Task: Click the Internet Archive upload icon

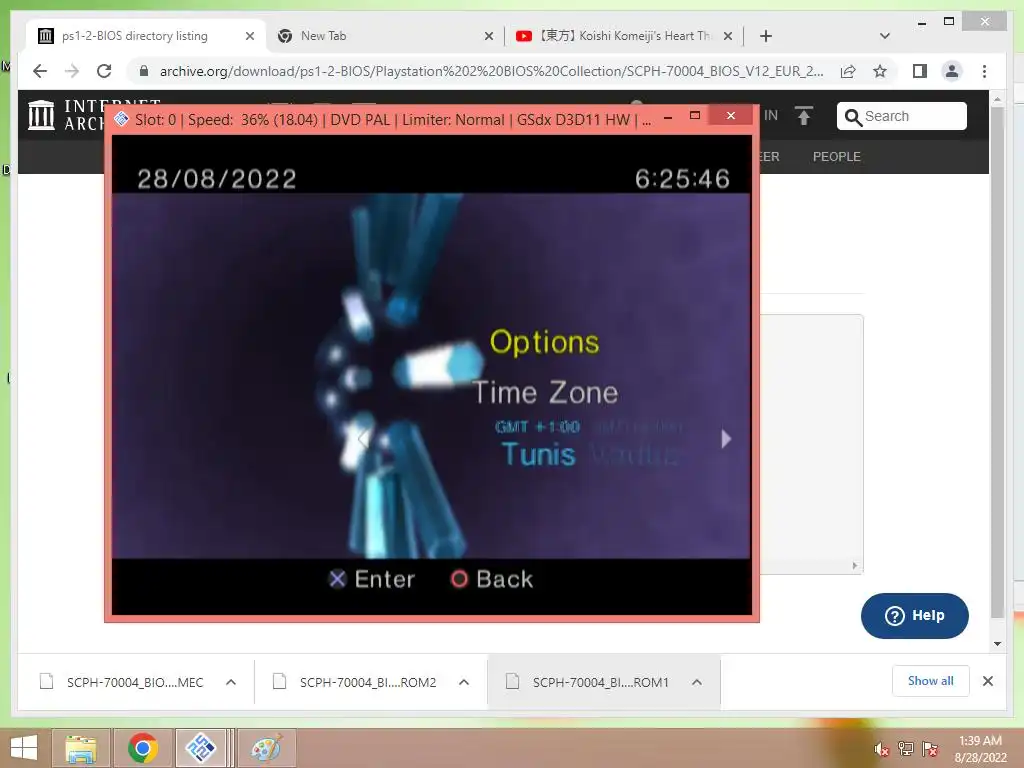Action: (x=804, y=116)
